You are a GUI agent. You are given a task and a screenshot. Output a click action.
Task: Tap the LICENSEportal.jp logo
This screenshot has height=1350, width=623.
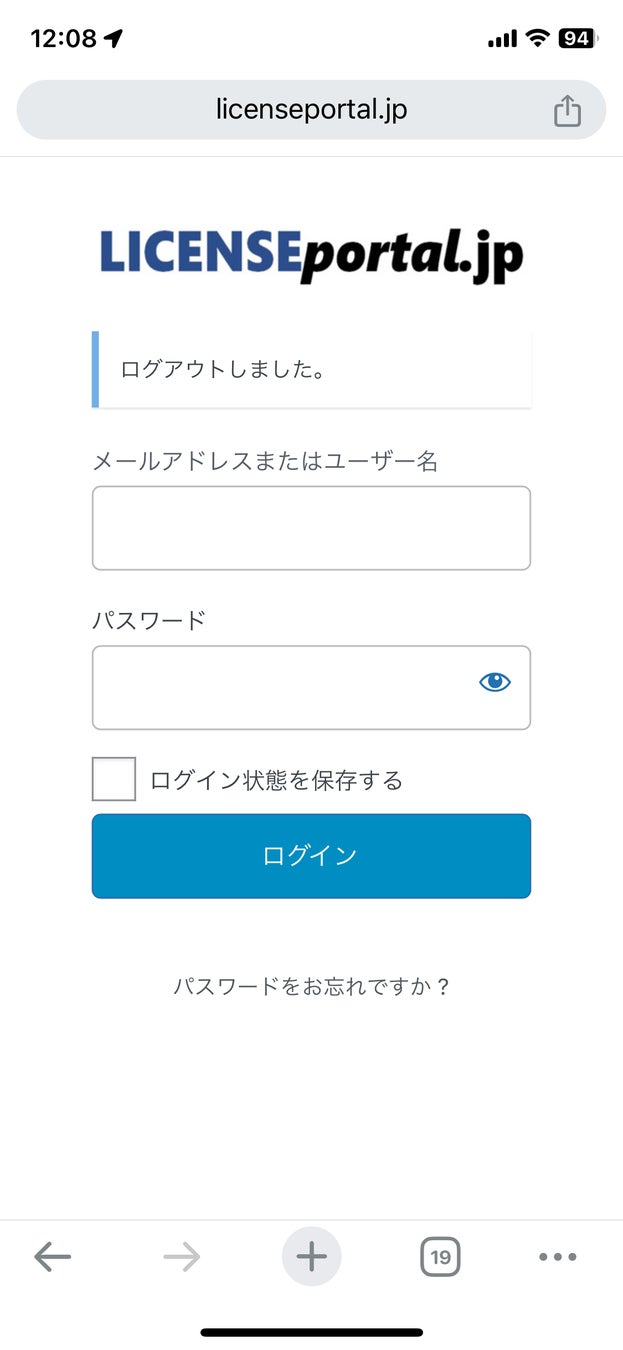(x=311, y=254)
